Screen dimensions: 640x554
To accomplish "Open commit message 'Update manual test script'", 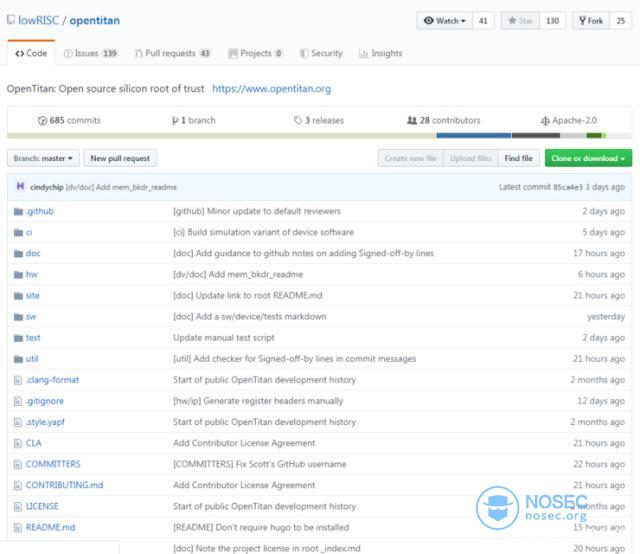I will pyautogui.click(x=224, y=338).
